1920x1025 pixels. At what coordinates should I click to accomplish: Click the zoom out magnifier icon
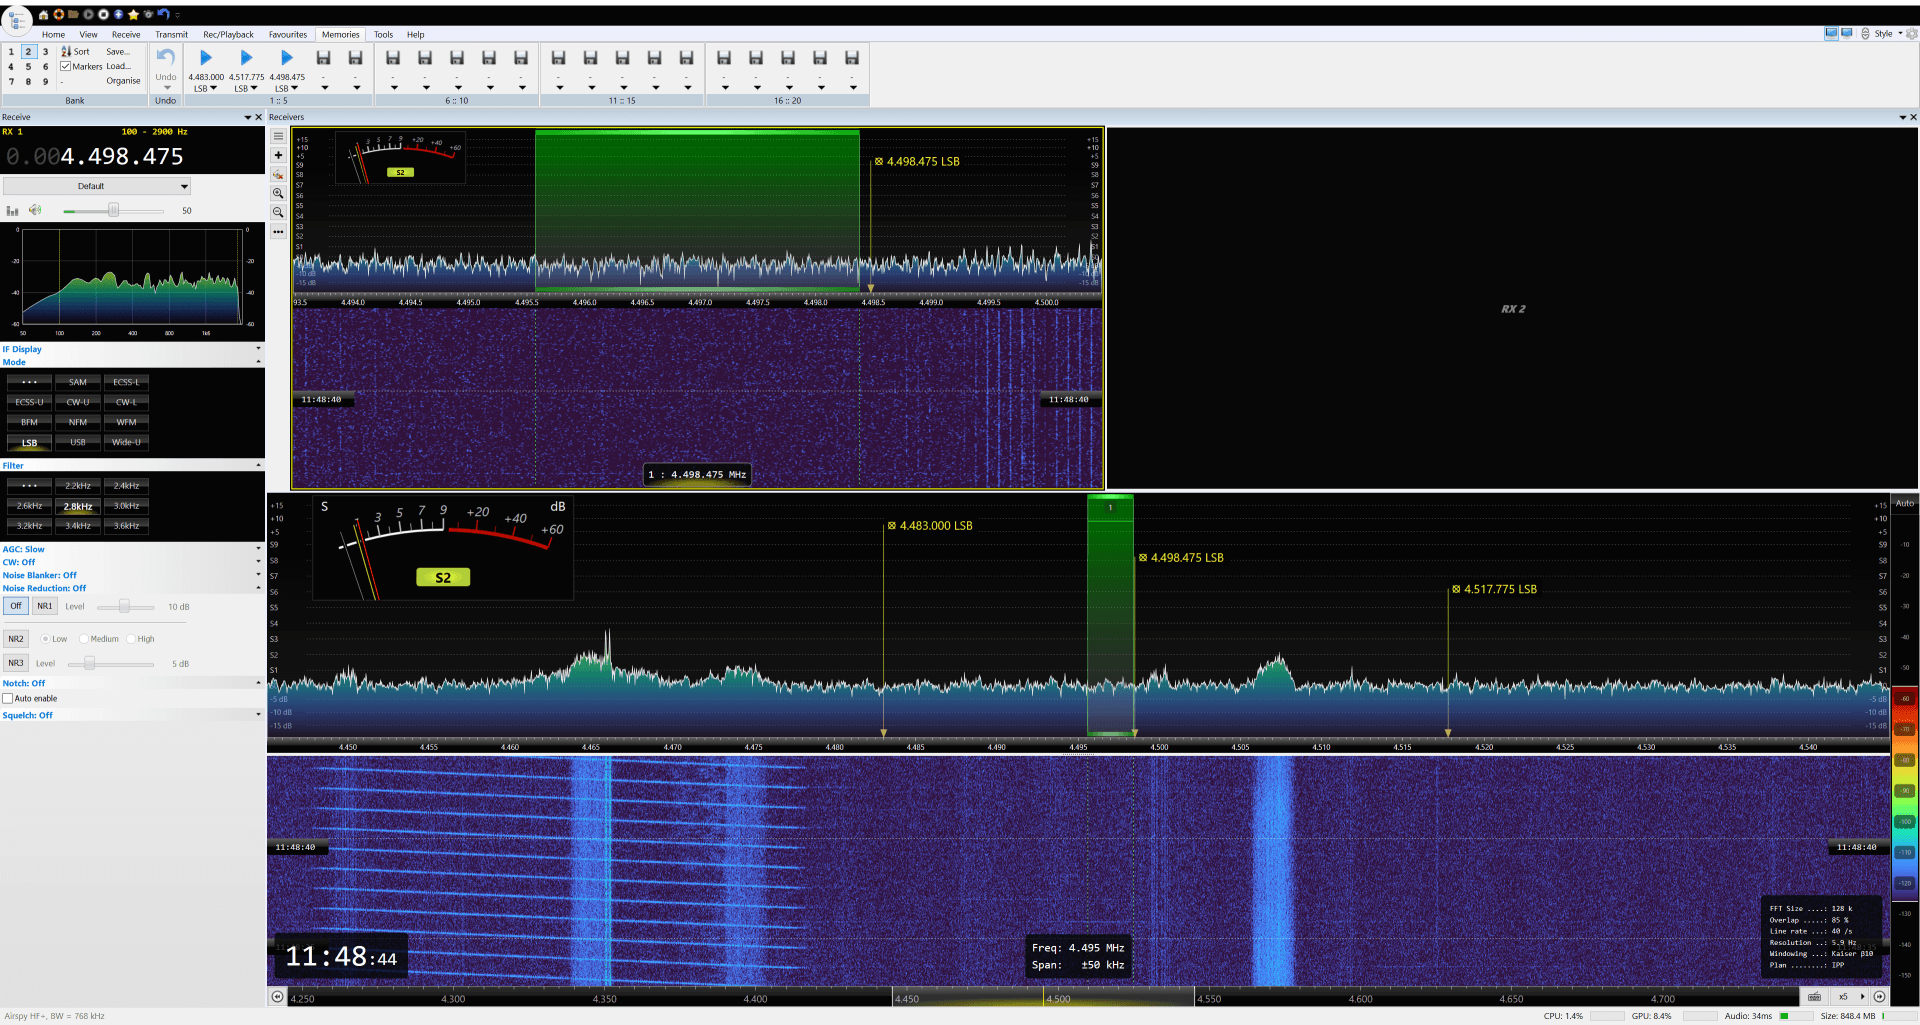(278, 213)
